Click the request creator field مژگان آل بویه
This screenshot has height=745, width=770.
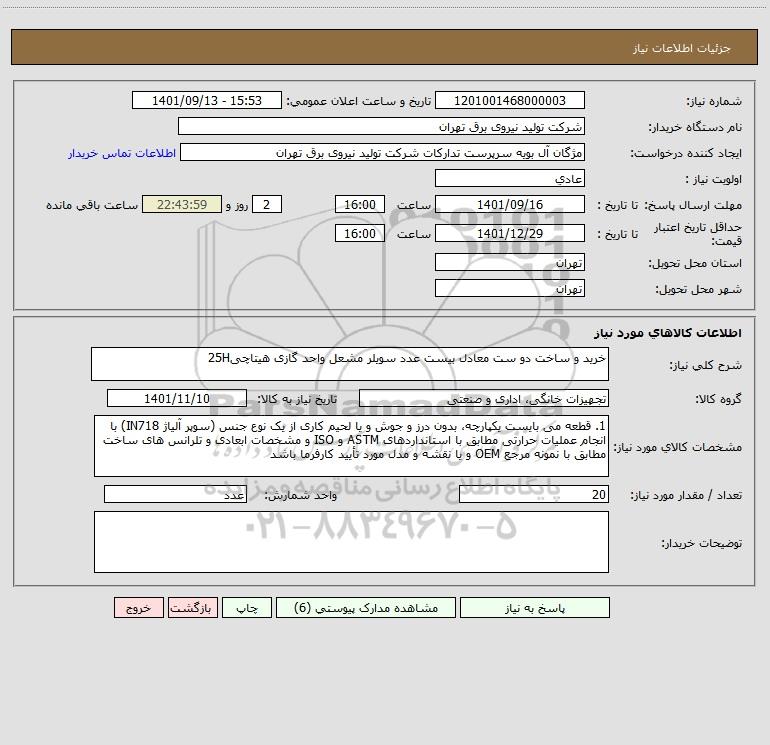pos(383,152)
